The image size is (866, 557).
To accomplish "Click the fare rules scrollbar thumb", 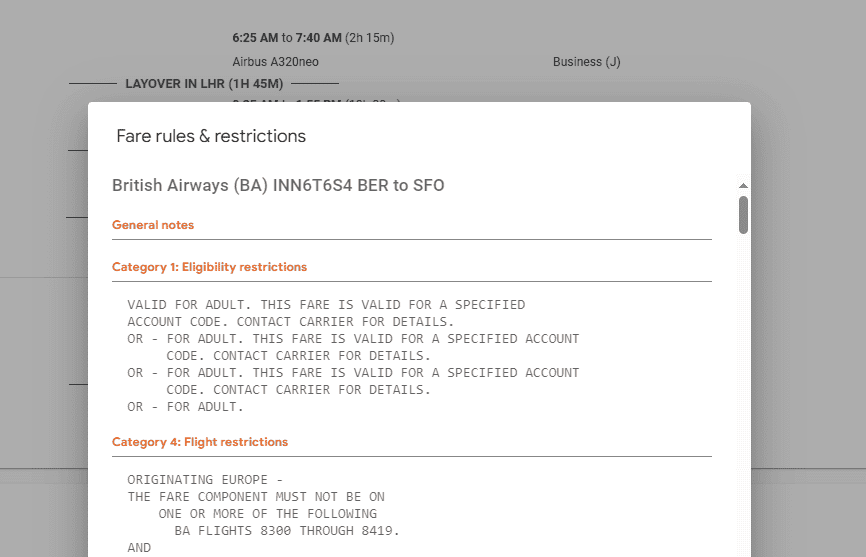I will point(743,214).
